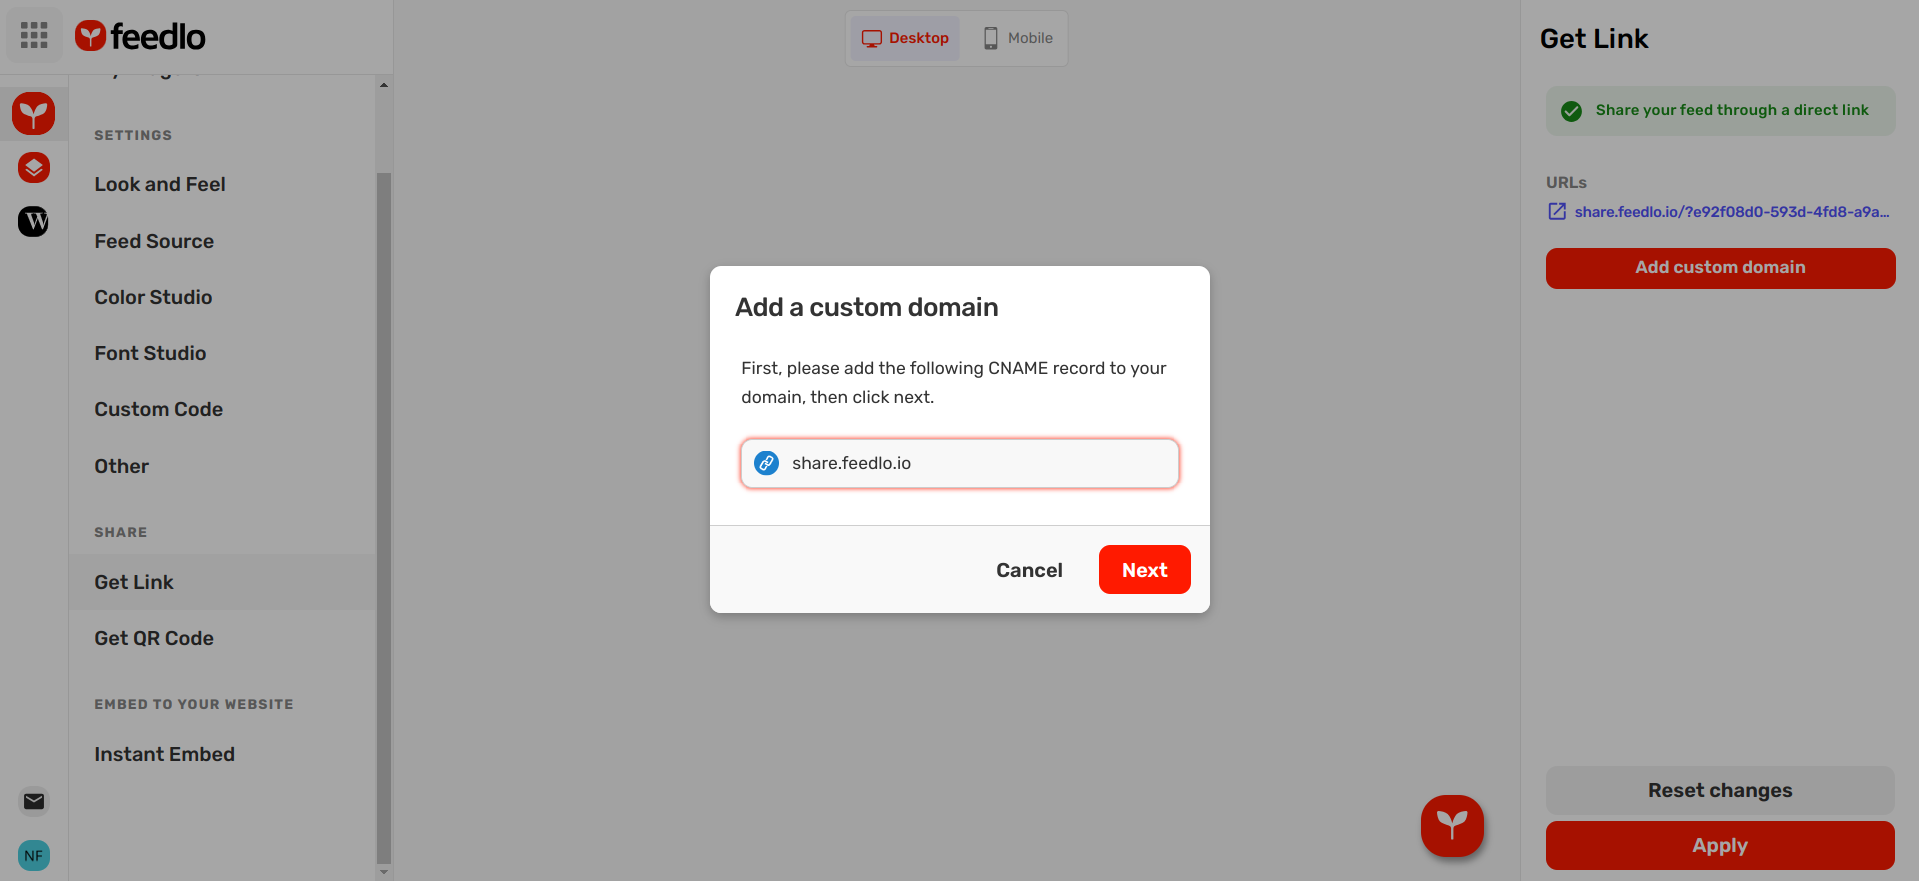Image resolution: width=1919 pixels, height=881 pixels.
Task: Cancel the custom domain dialog
Action: click(x=1029, y=570)
